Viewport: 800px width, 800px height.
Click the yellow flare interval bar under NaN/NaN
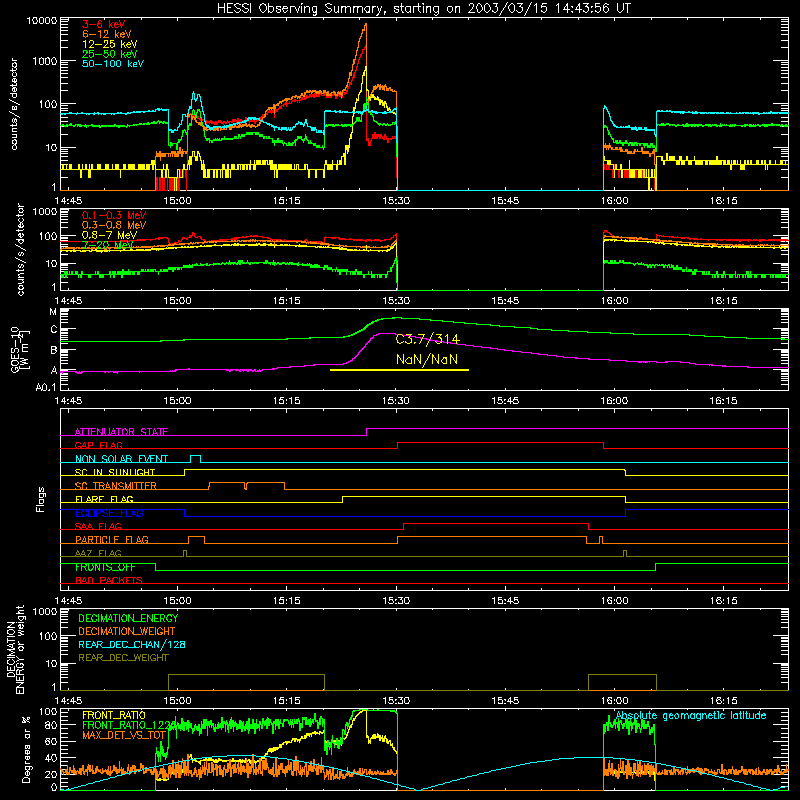click(x=399, y=370)
